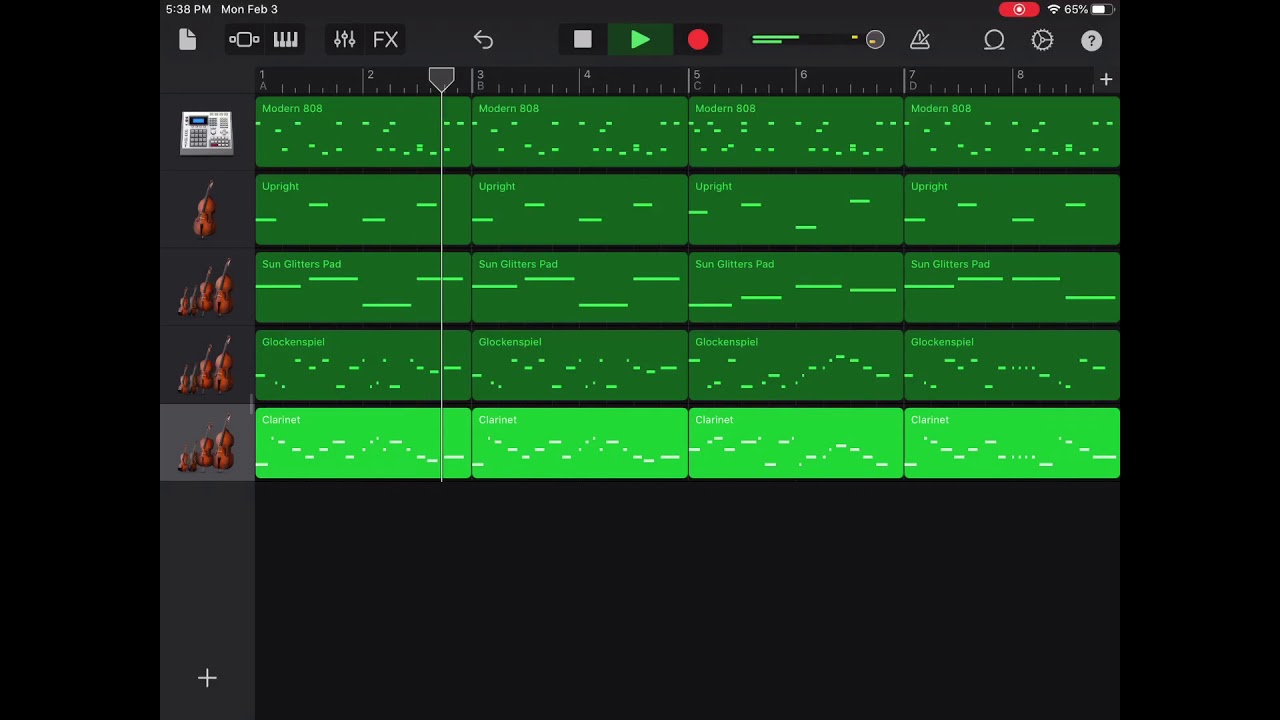Image resolution: width=1280 pixels, height=720 pixels.
Task: Start recording with the red button
Action: click(698, 40)
